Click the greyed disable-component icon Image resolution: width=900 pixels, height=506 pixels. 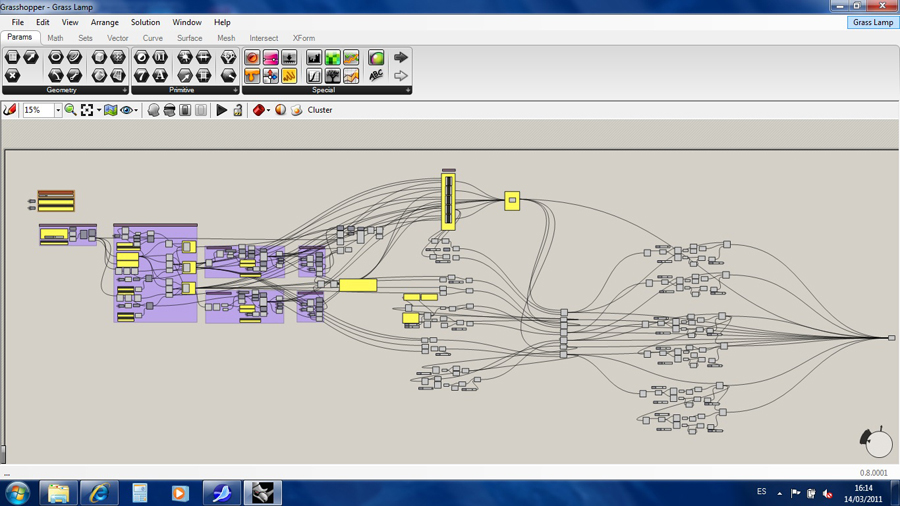(200, 110)
